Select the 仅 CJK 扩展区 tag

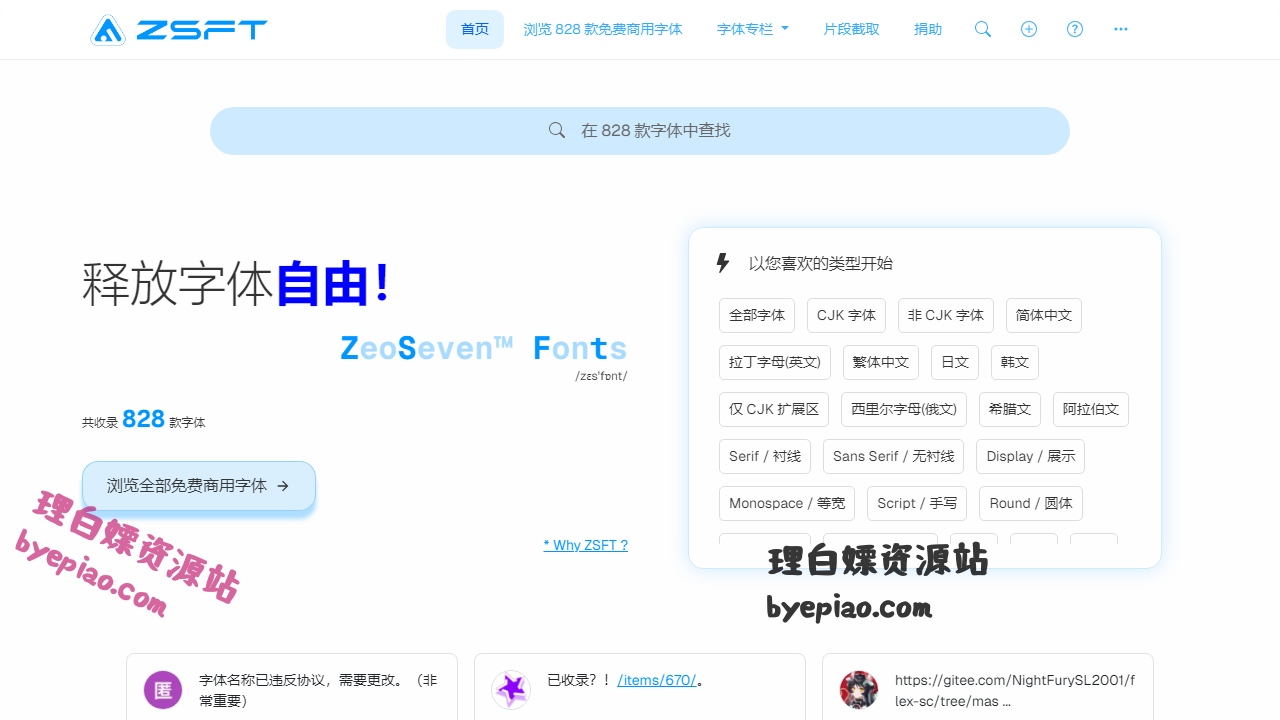774,409
